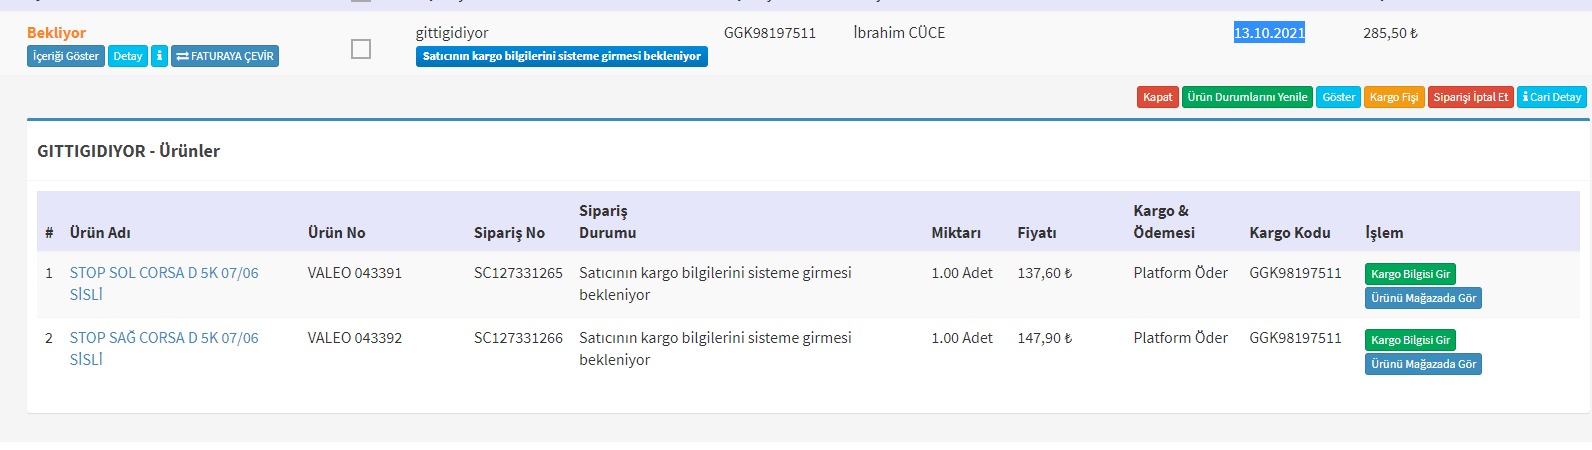Open the Kargo Fişi button
This screenshot has height=450, width=1592.
[1394, 97]
